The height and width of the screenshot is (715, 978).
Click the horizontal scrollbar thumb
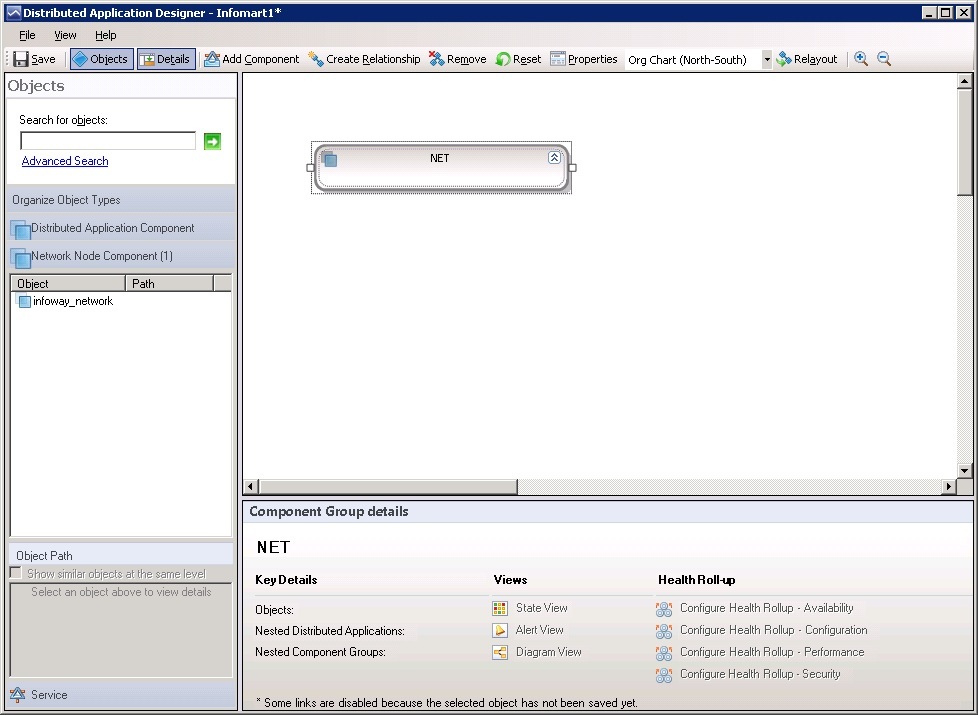[x=388, y=486]
